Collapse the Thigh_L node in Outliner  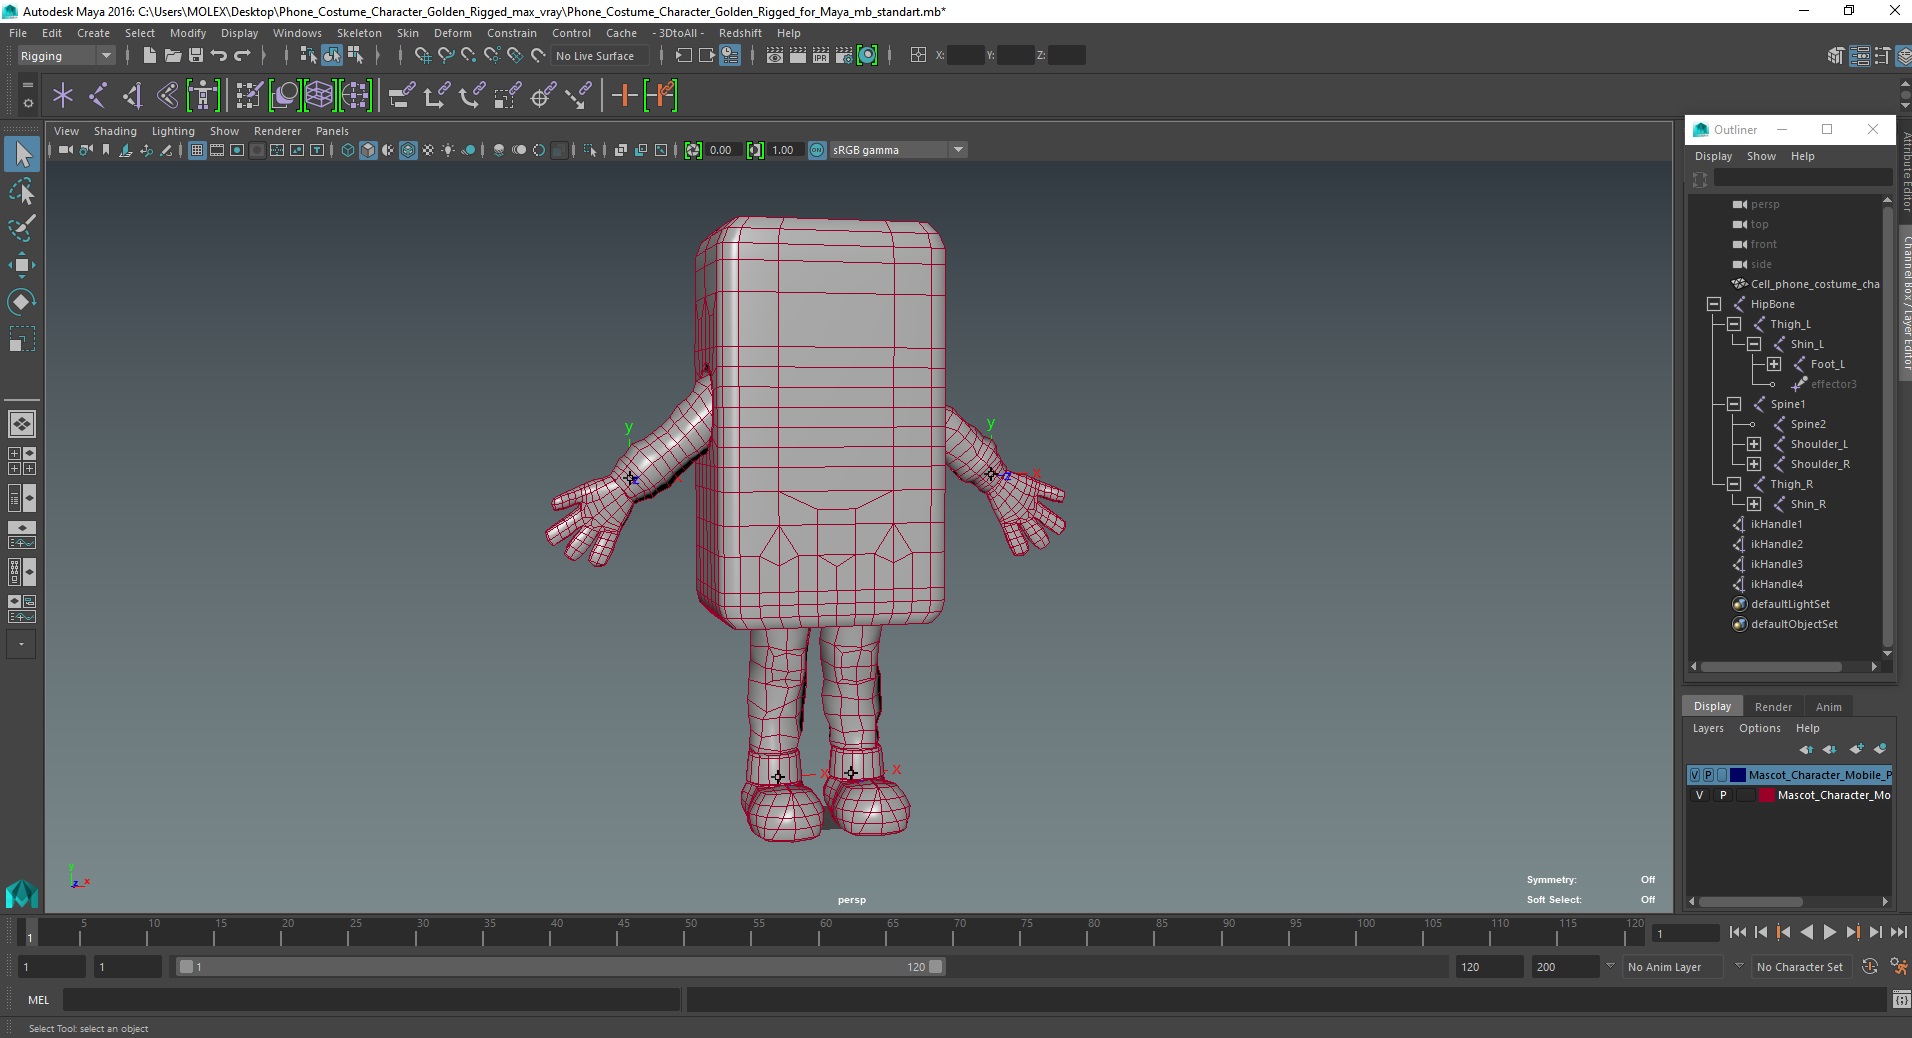pos(1734,324)
